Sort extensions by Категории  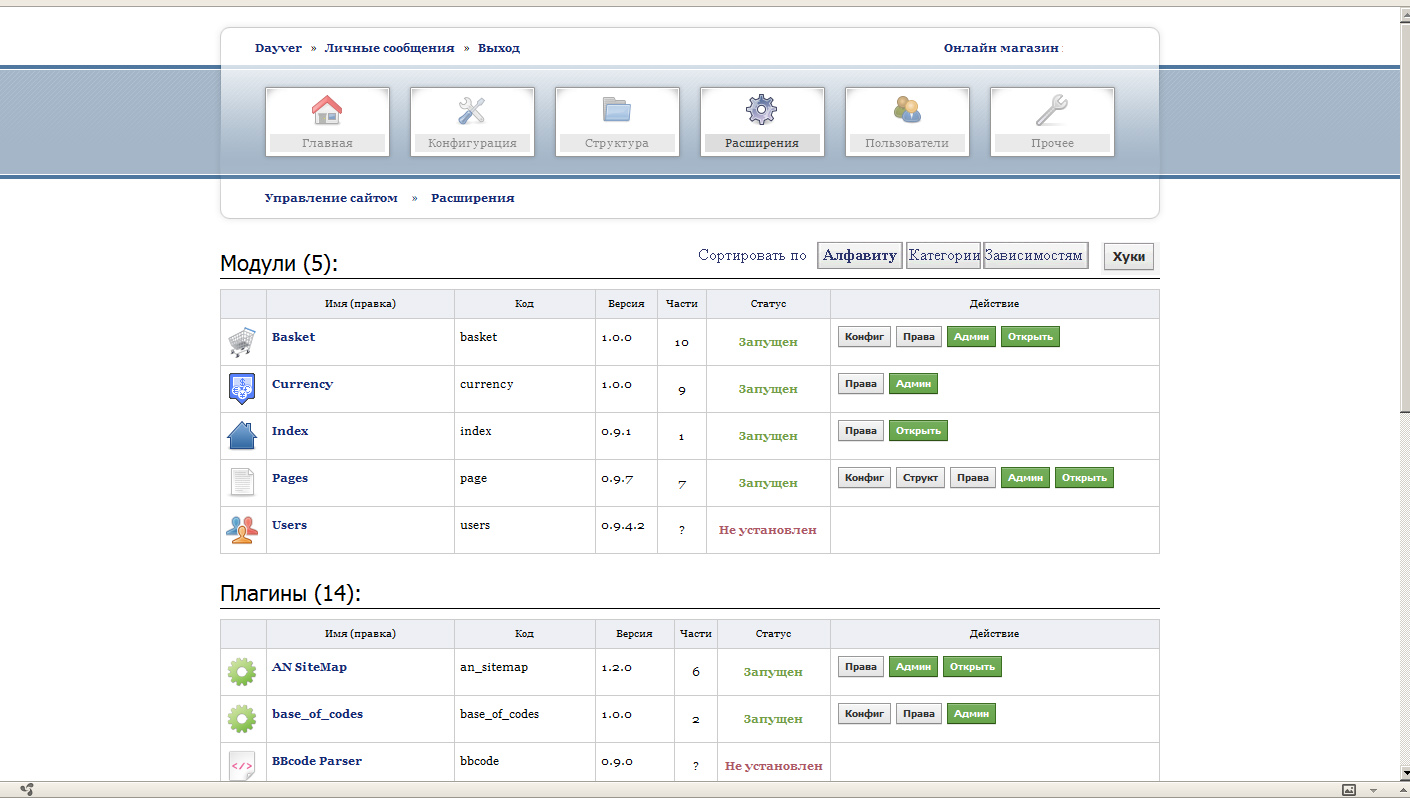pyautogui.click(x=943, y=255)
